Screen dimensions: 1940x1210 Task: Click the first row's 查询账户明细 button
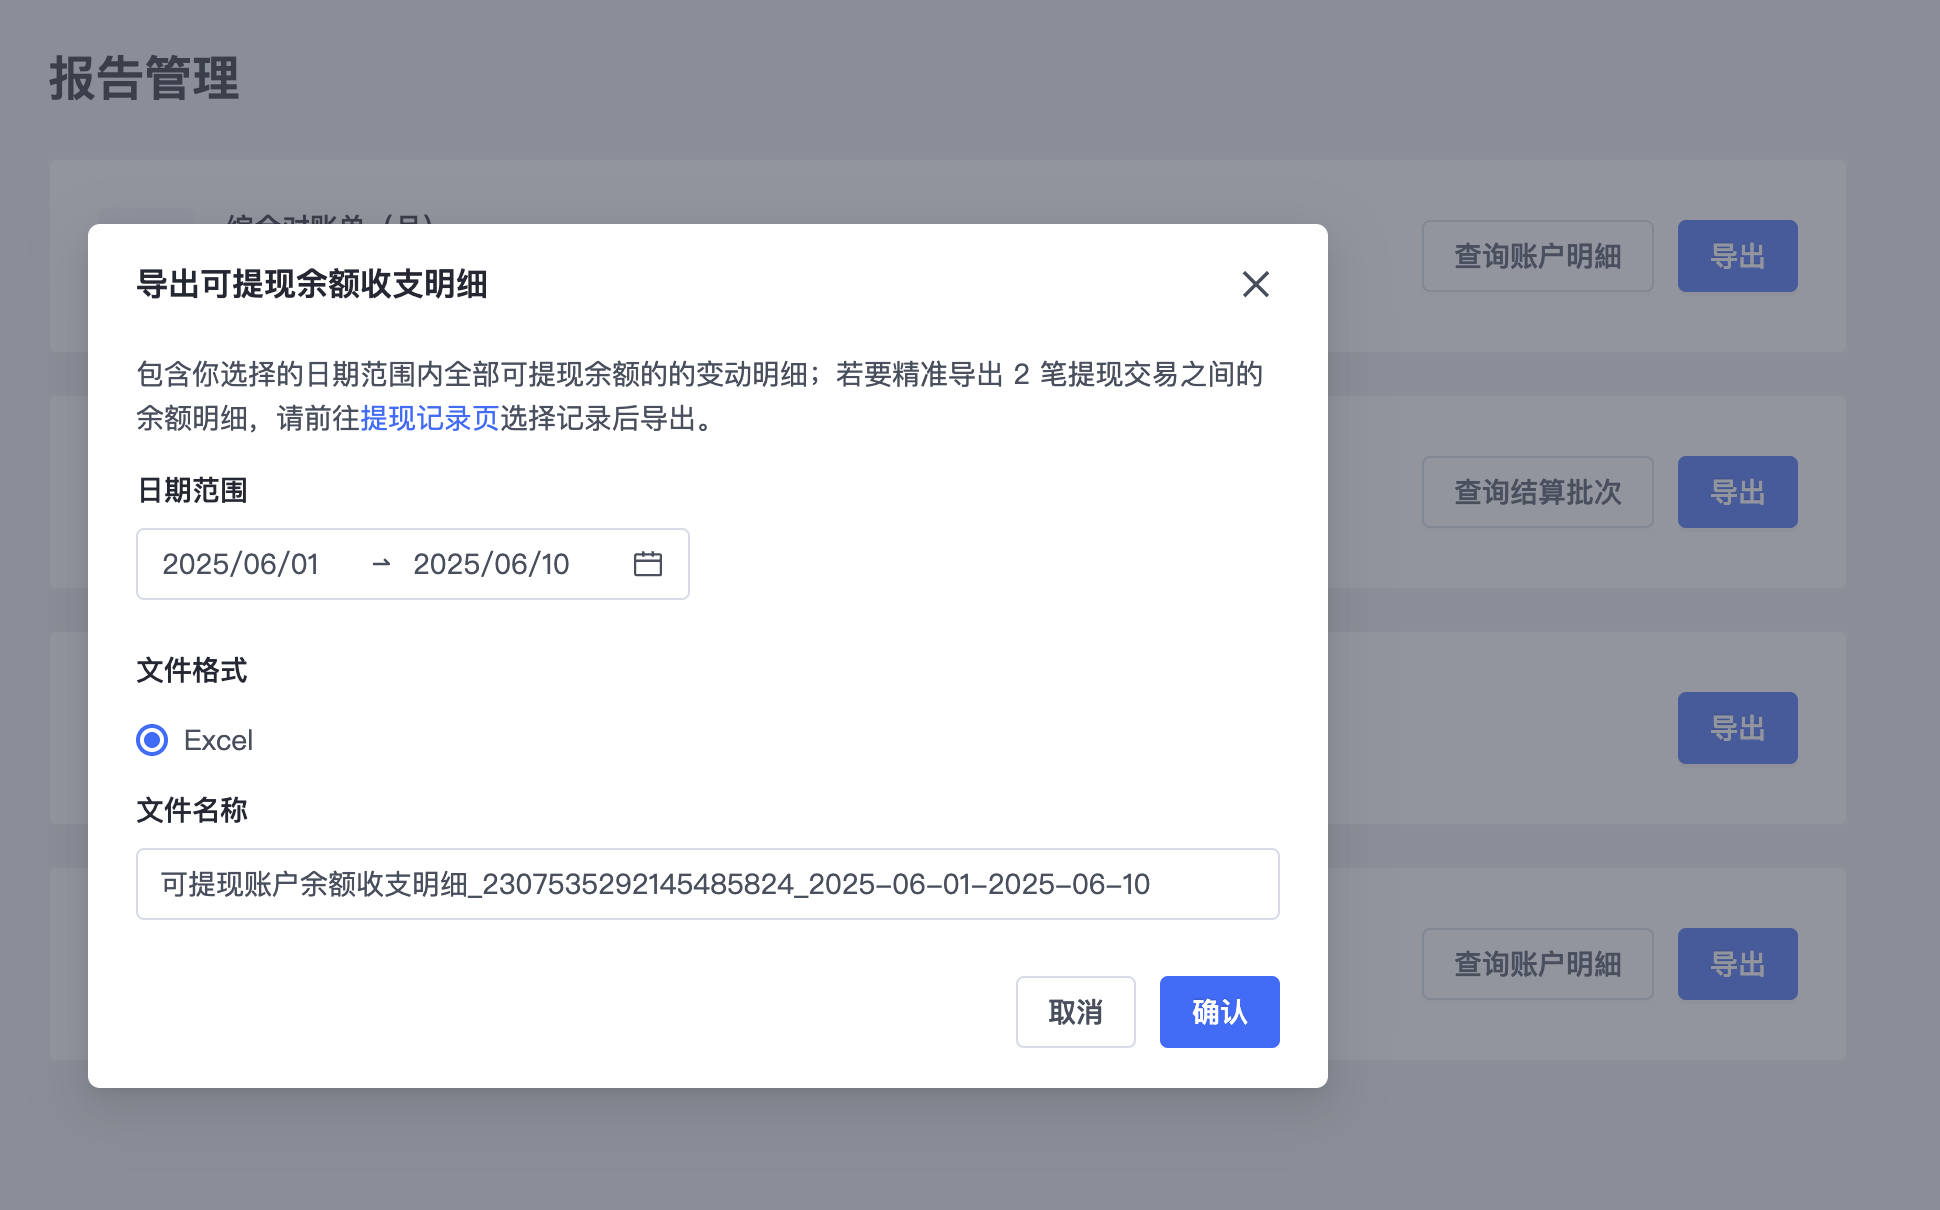click(1538, 256)
